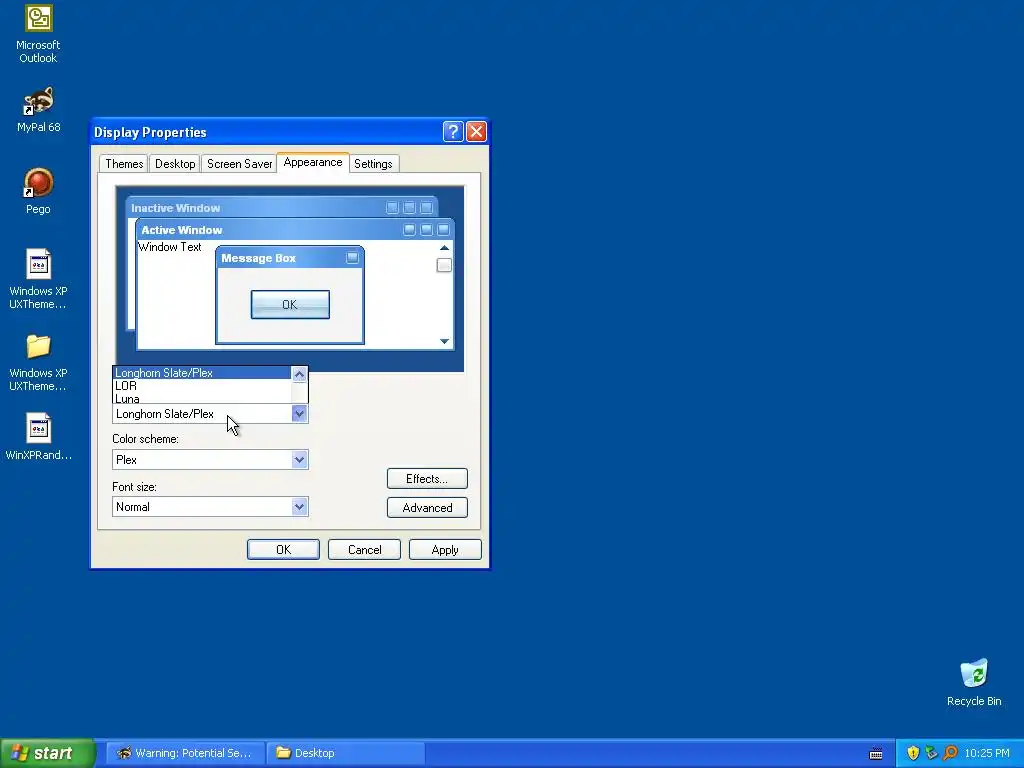Select the Recycle Bin icon
The width and height of the screenshot is (1024, 768).
974,673
